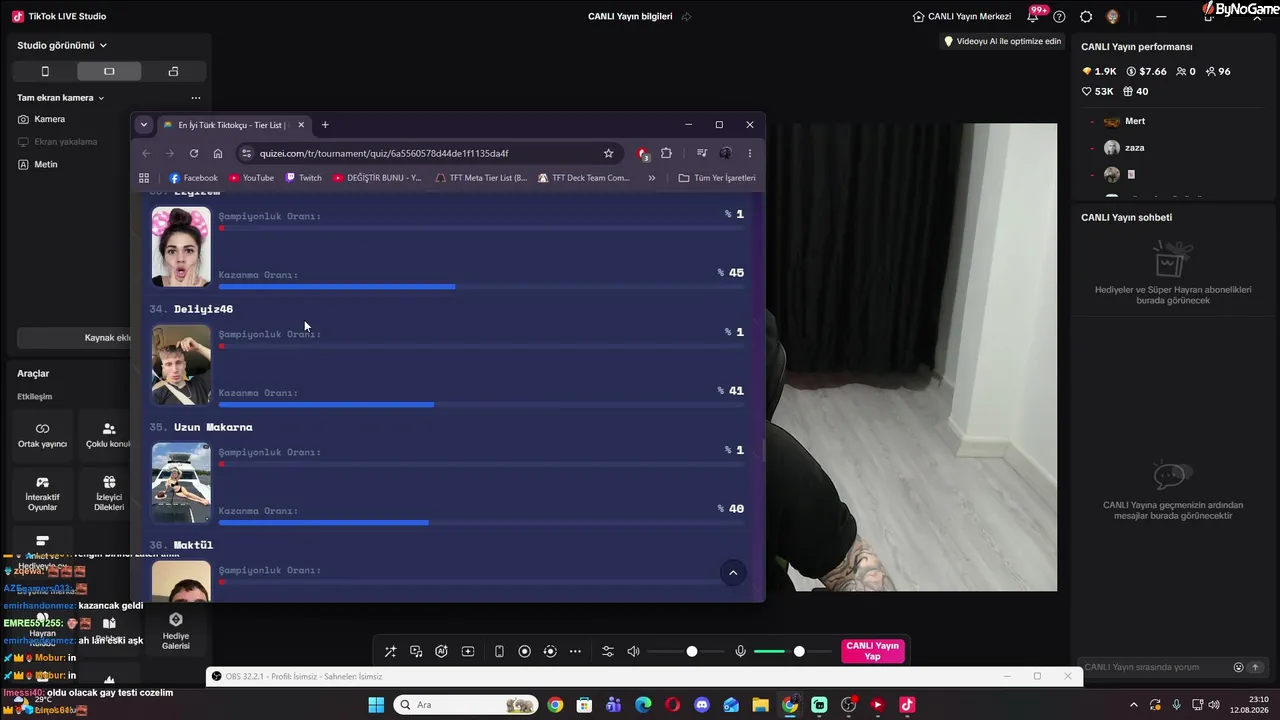Select the En İyi Türk Tiktokçu tab
This screenshot has width=1280, height=720.
point(233,125)
